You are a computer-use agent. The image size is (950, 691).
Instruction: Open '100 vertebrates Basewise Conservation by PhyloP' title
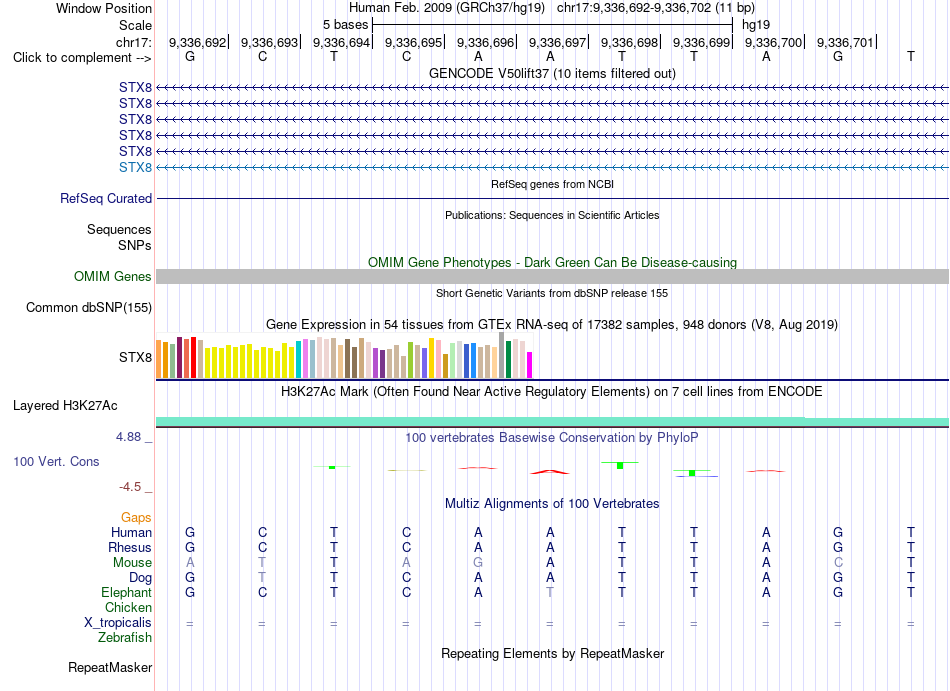(x=552, y=437)
